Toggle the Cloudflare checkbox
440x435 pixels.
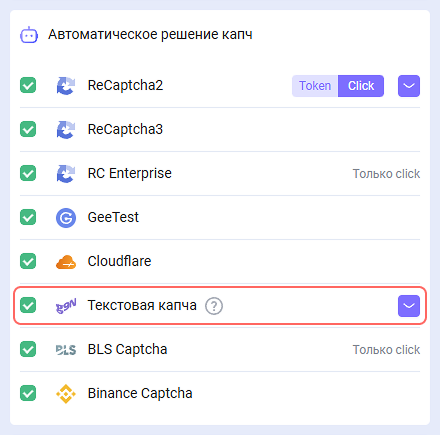pos(28,261)
